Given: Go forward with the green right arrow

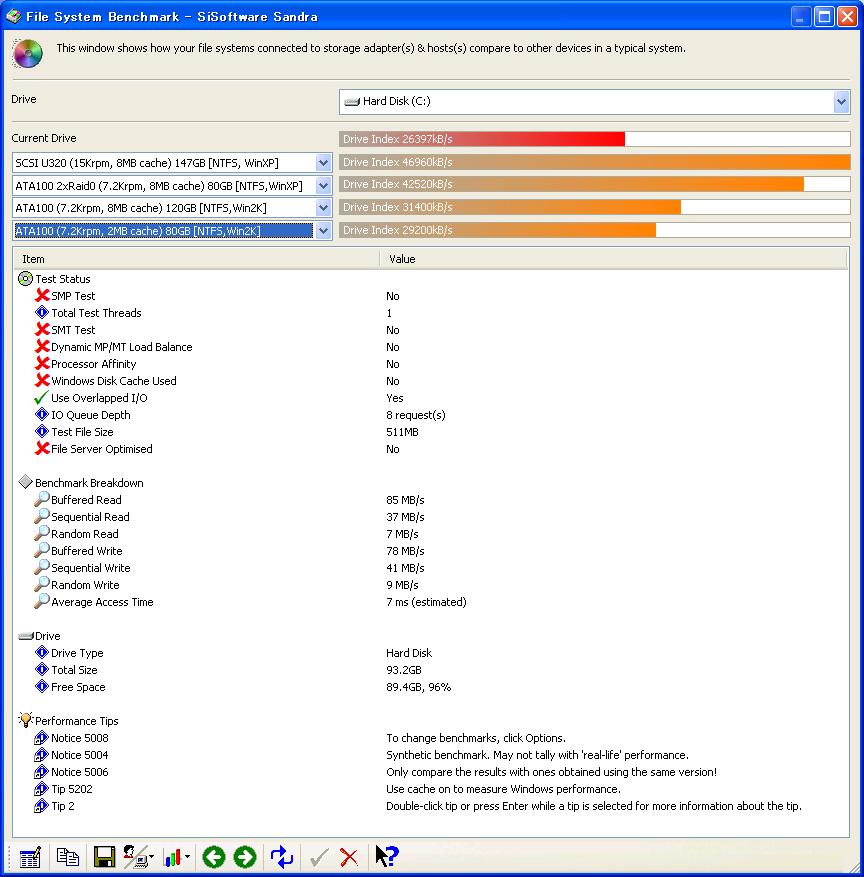Looking at the screenshot, I should pos(245,857).
